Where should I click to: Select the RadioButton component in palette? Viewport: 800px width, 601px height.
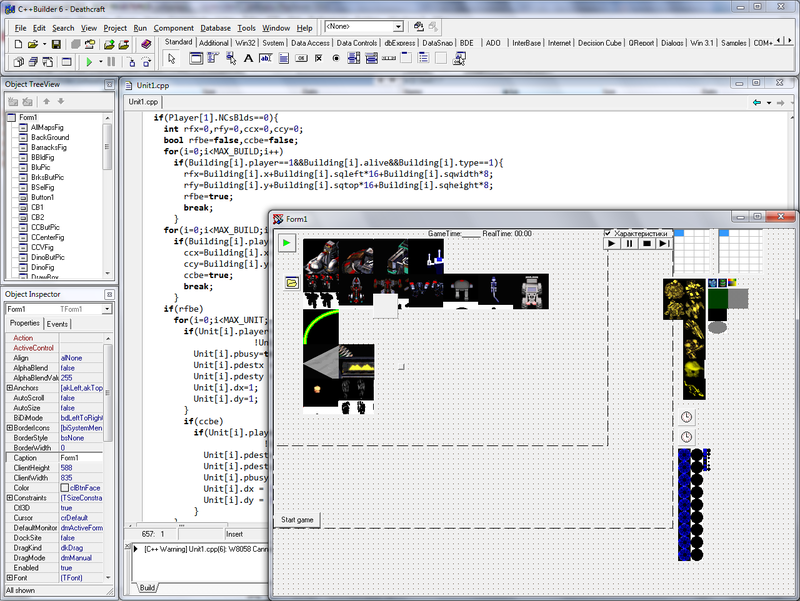click(x=336, y=59)
